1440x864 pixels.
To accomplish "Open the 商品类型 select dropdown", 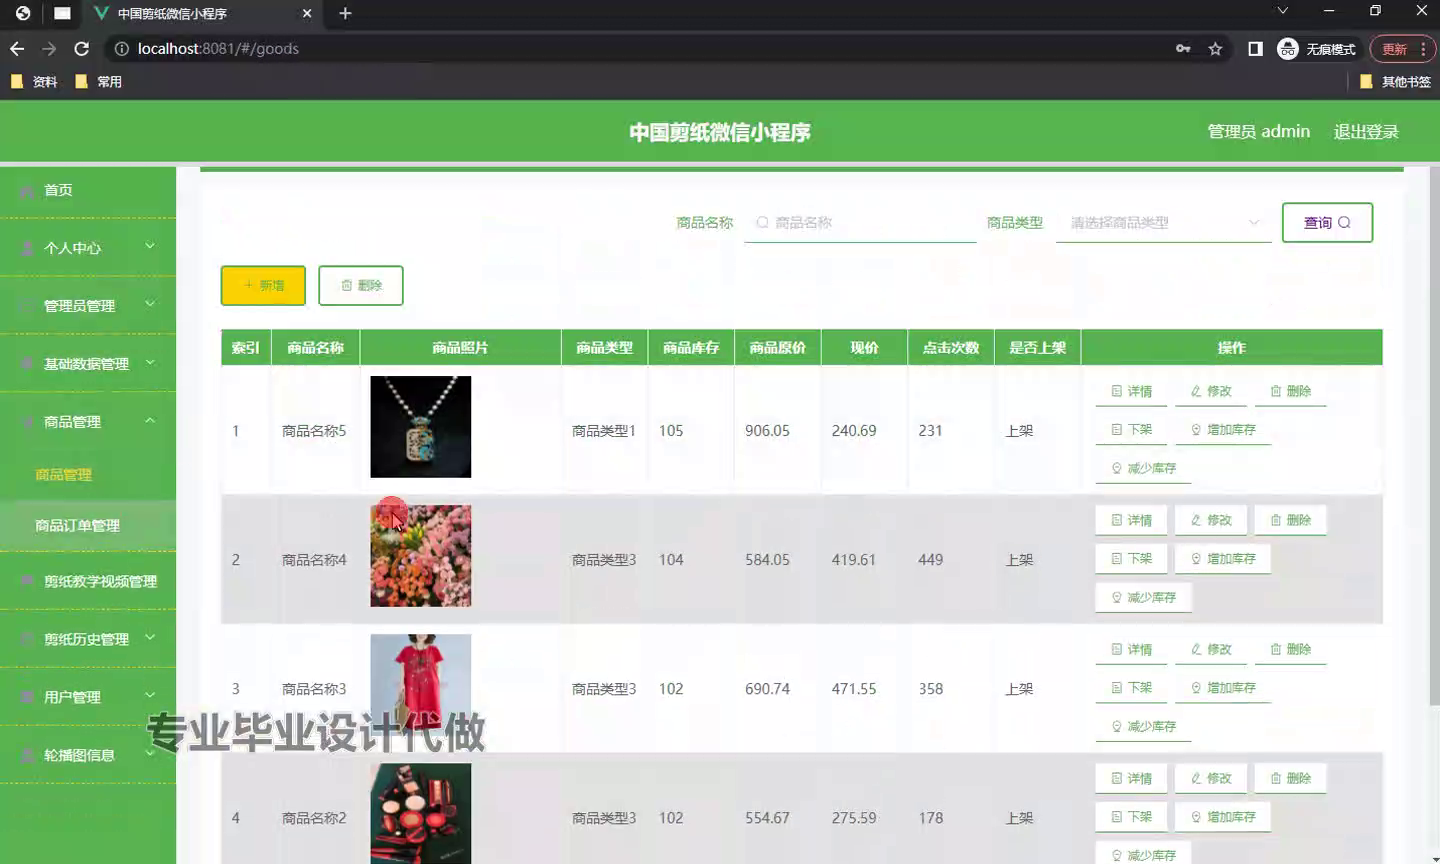I will (x=1163, y=223).
